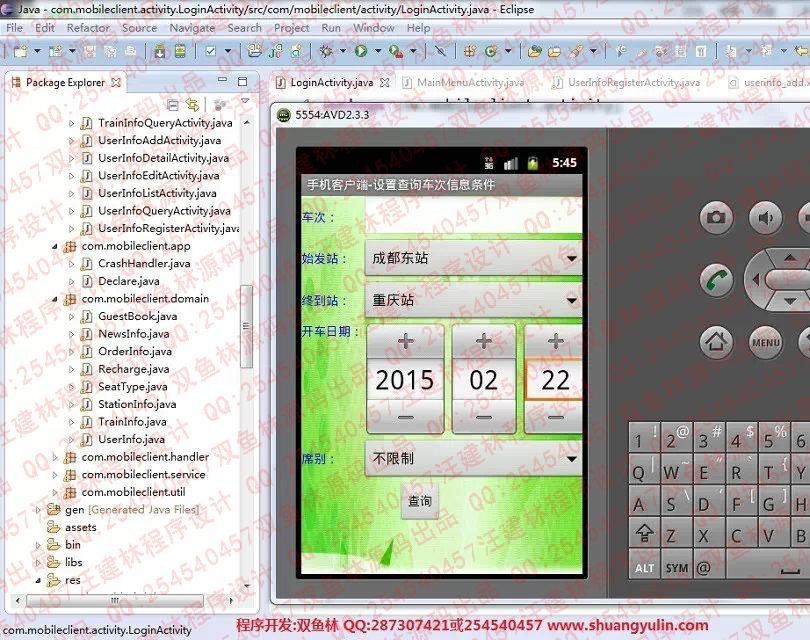Screen dimensions: 810x640
Task: Click the Run External Tools icon
Action: [396, 51]
